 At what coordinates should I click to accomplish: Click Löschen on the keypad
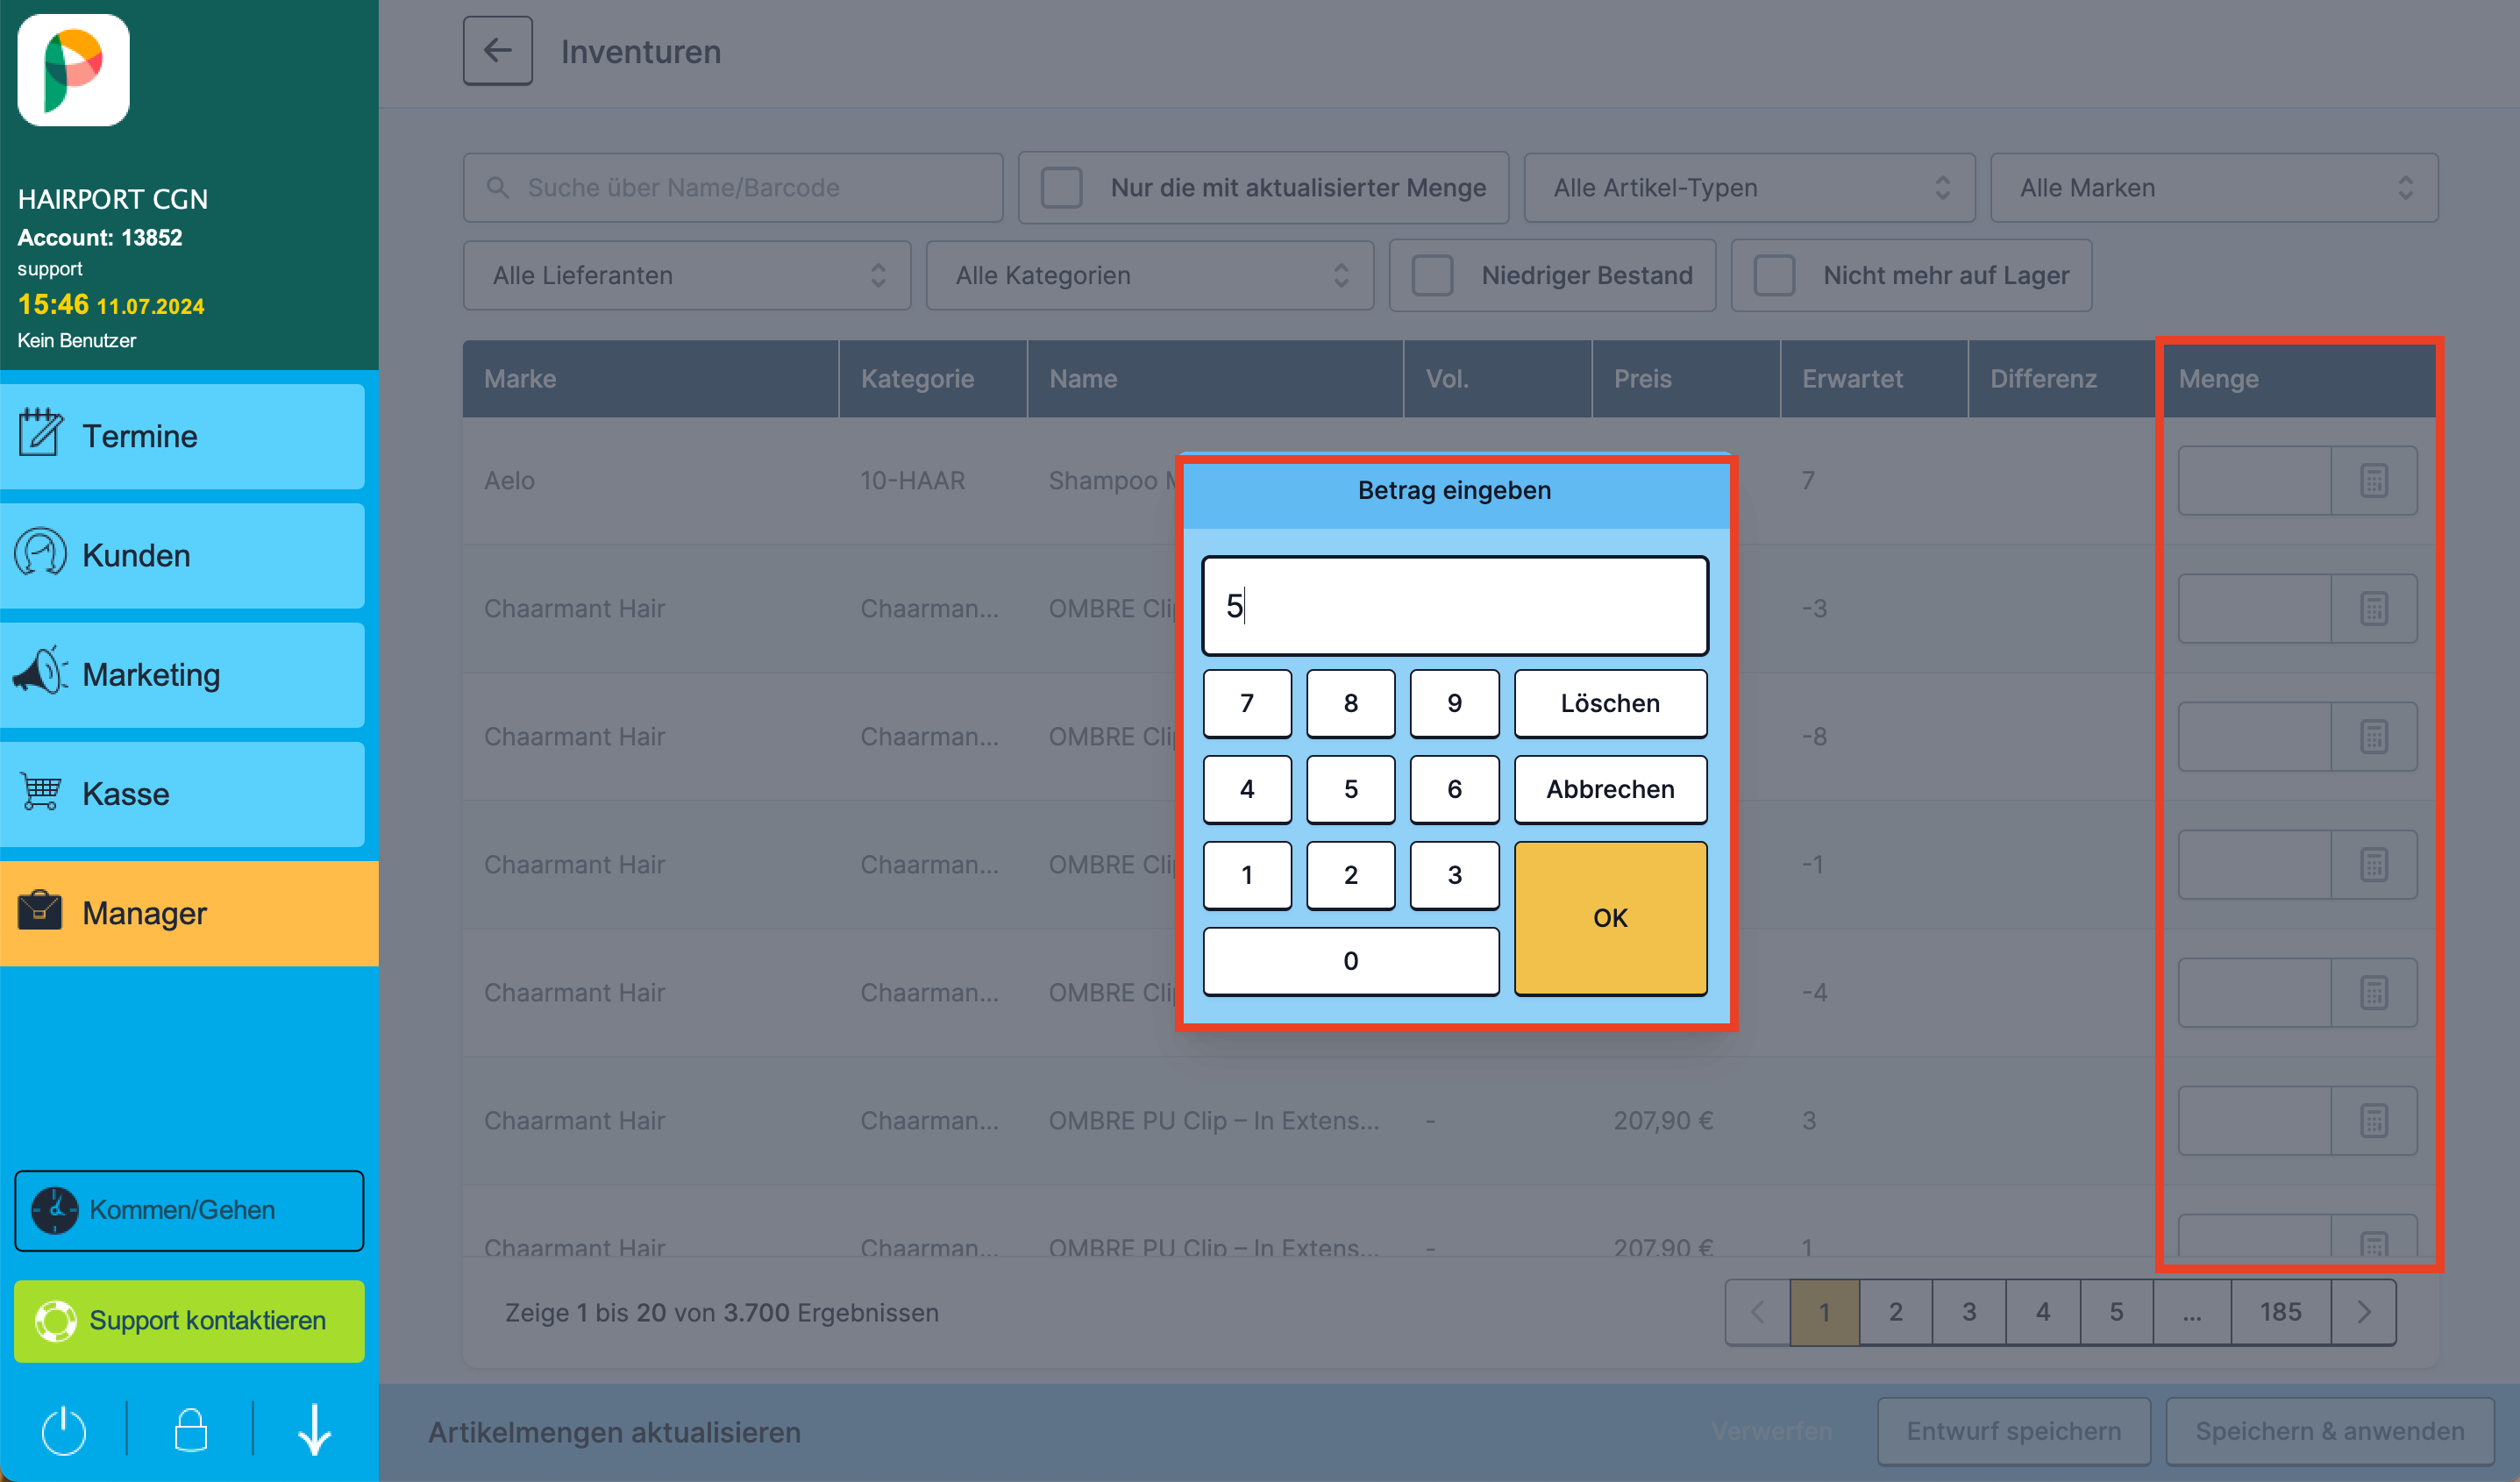click(x=1610, y=703)
